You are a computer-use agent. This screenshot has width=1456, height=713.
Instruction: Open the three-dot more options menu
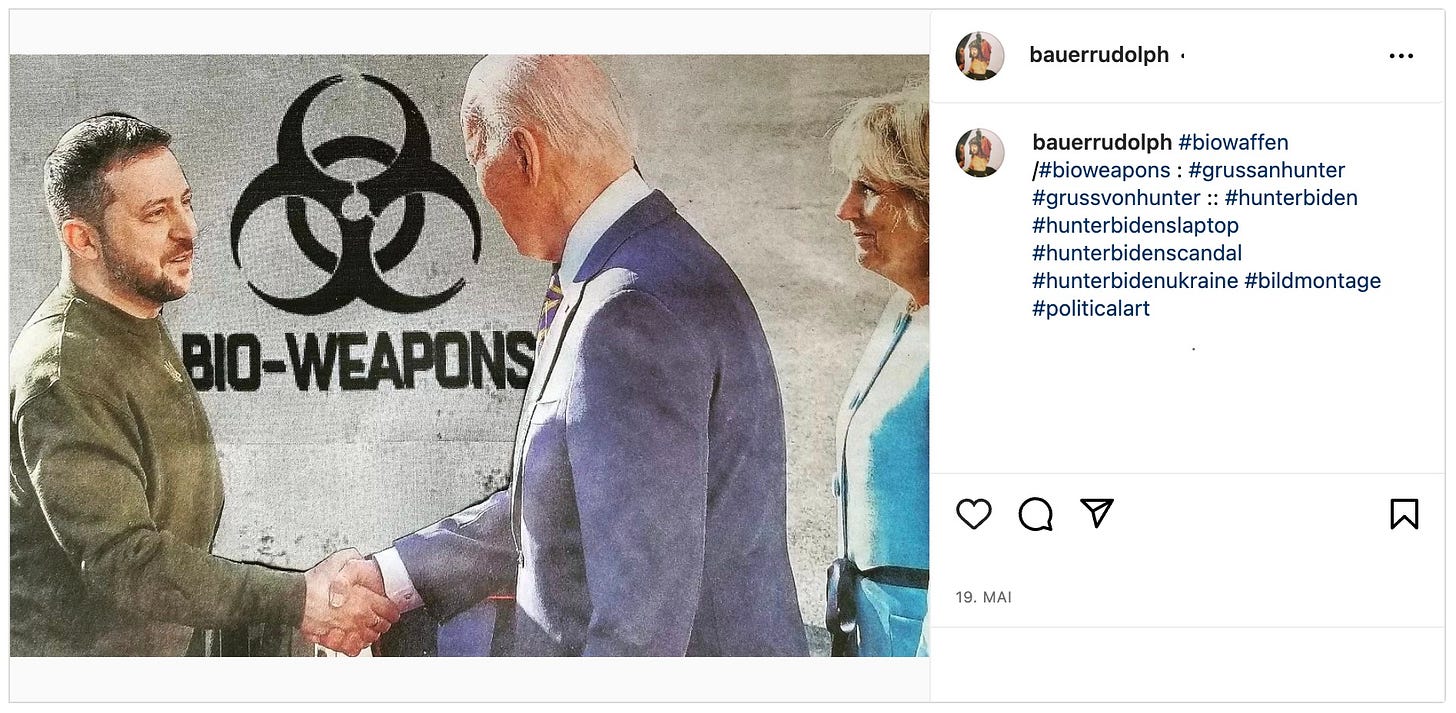pos(1402,56)
